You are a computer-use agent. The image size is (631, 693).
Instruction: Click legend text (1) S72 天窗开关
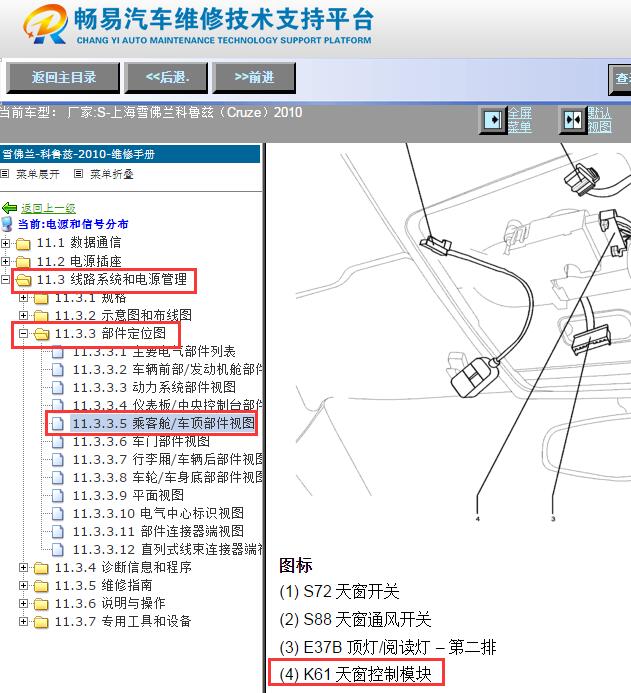pos(339,591)
